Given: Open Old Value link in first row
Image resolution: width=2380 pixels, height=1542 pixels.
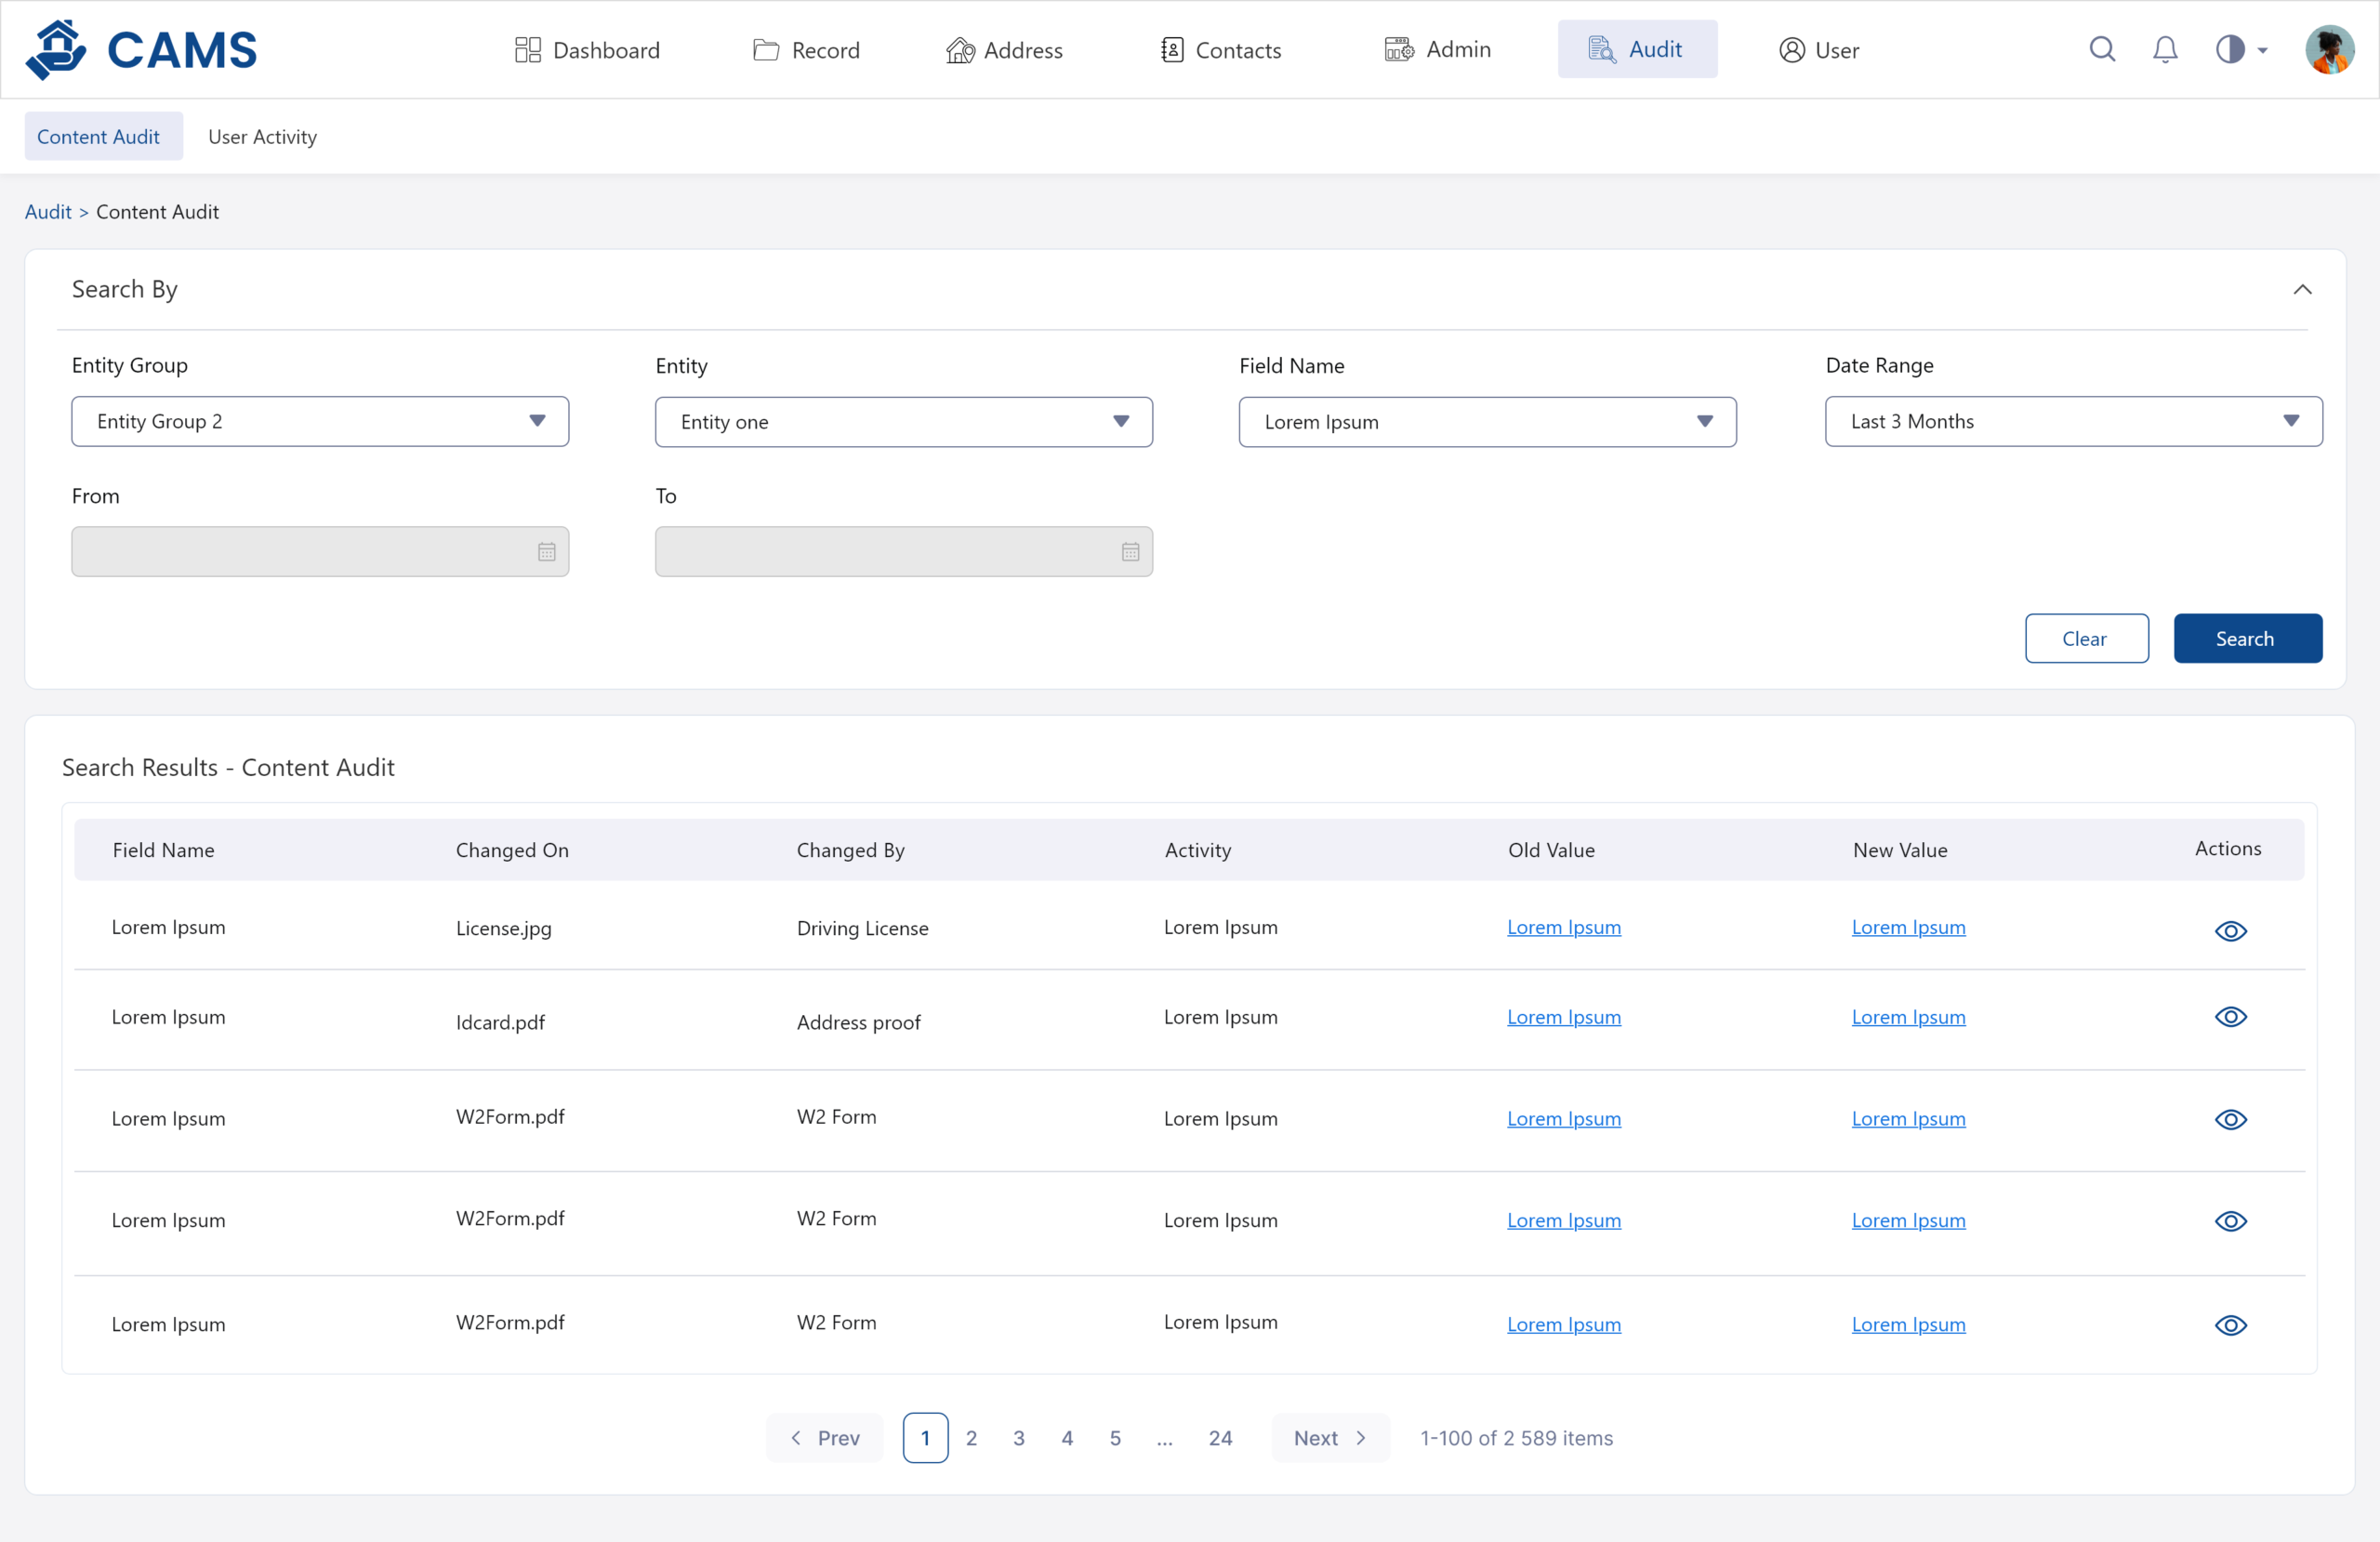Looking at the screenshot, I should [x=1563, y=927].
